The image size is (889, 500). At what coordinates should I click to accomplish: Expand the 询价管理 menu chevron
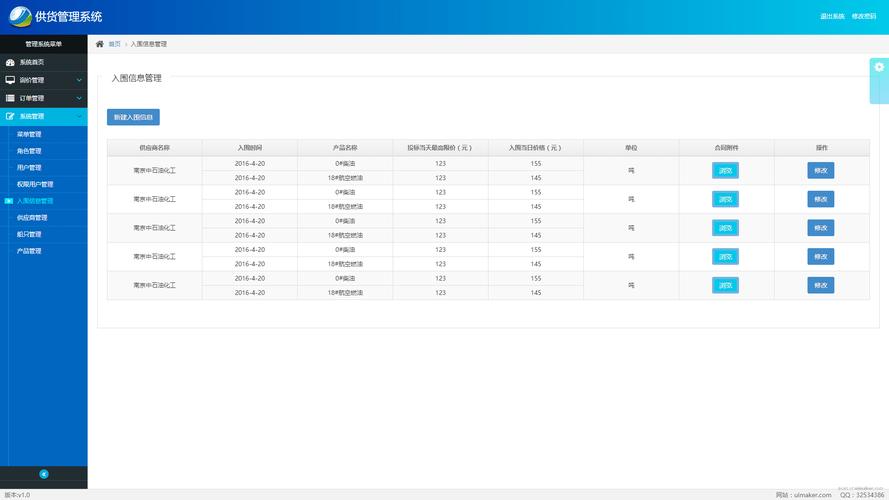79,80
